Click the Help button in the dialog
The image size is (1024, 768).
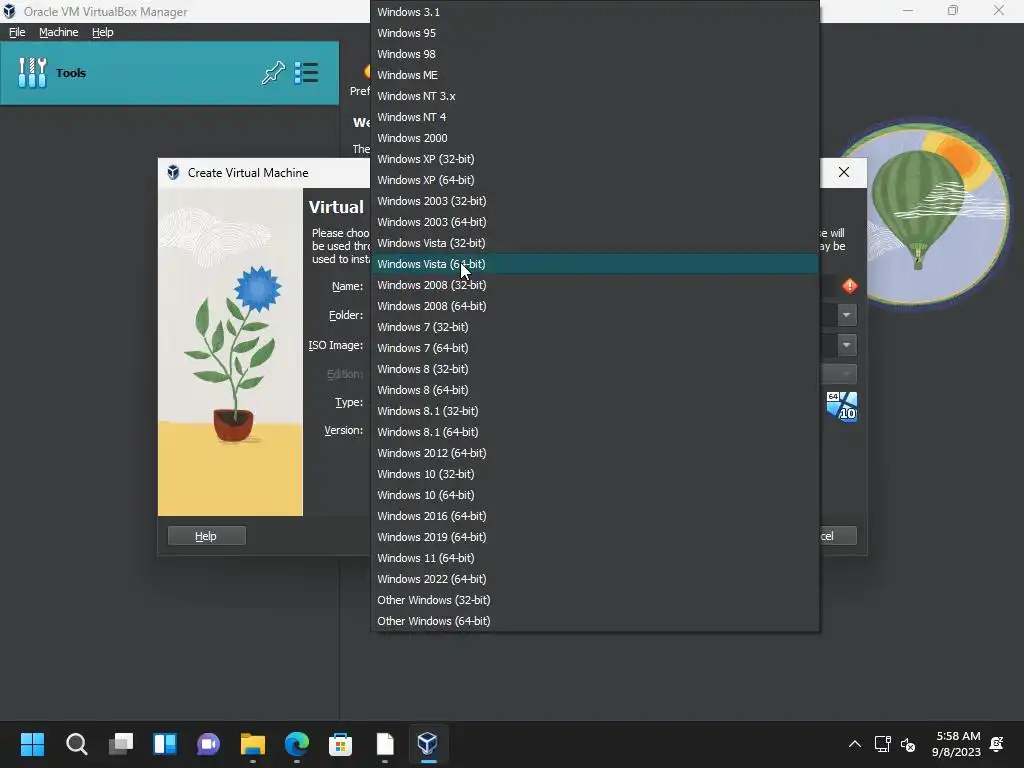click(x=206, y=536)
